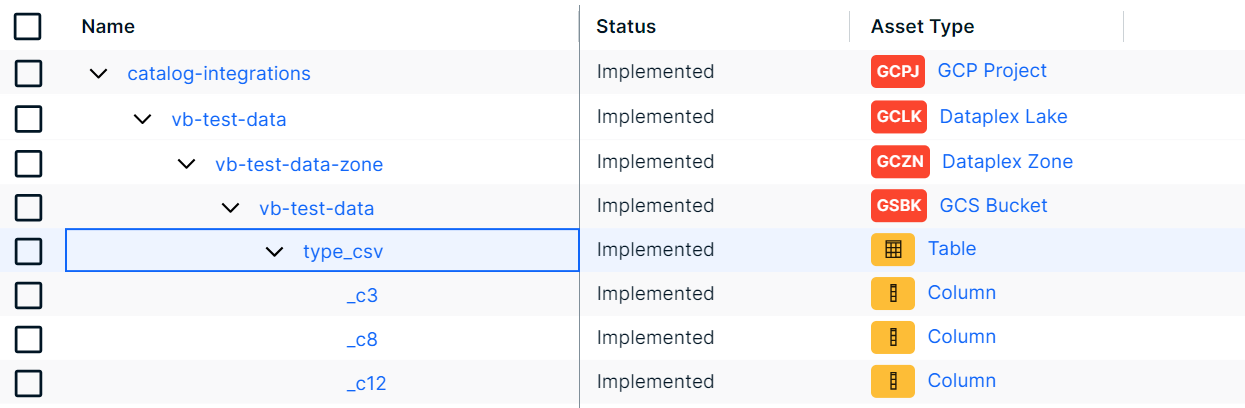Collapse the type_csv table node
Viewport: 1245px width, 408px height.
coord(274,252)
